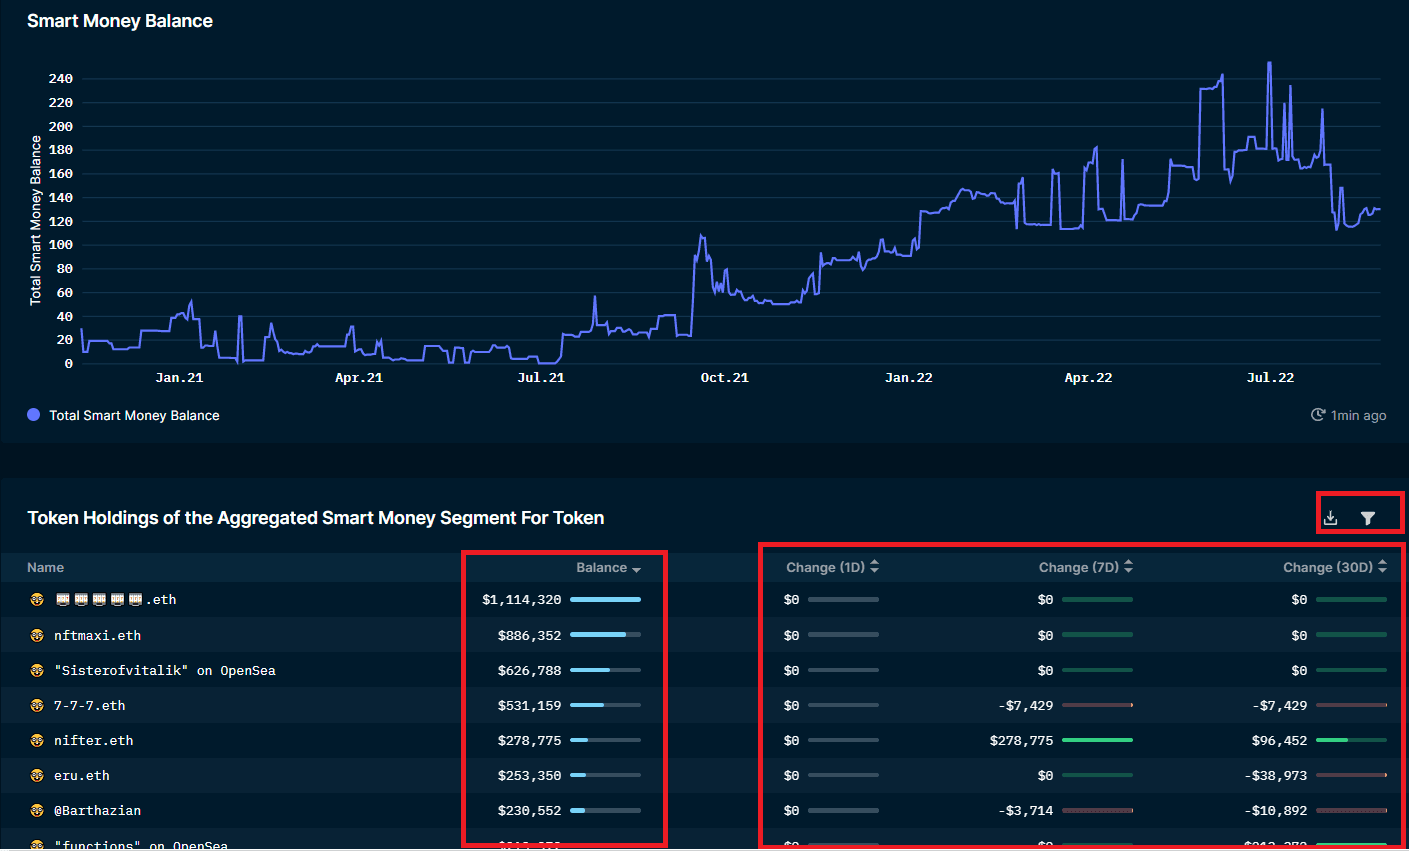Click the Name column header
Image resolution: width=1409 pixels, height=851 pixels.
[x=45, y=568]
